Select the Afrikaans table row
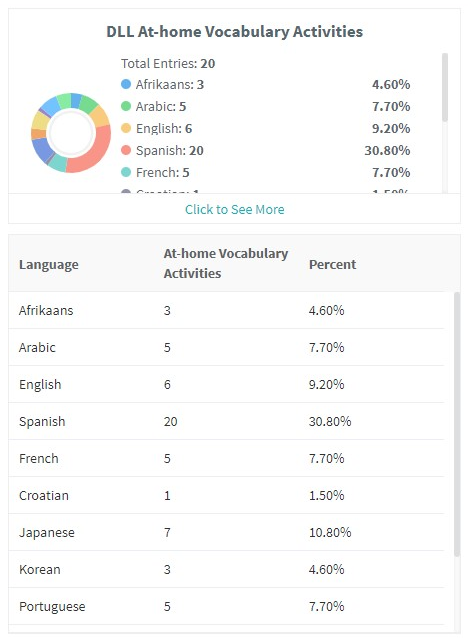The height and width of the screenshot is (638, 468). pyautogui.click(x=226, y=310)
